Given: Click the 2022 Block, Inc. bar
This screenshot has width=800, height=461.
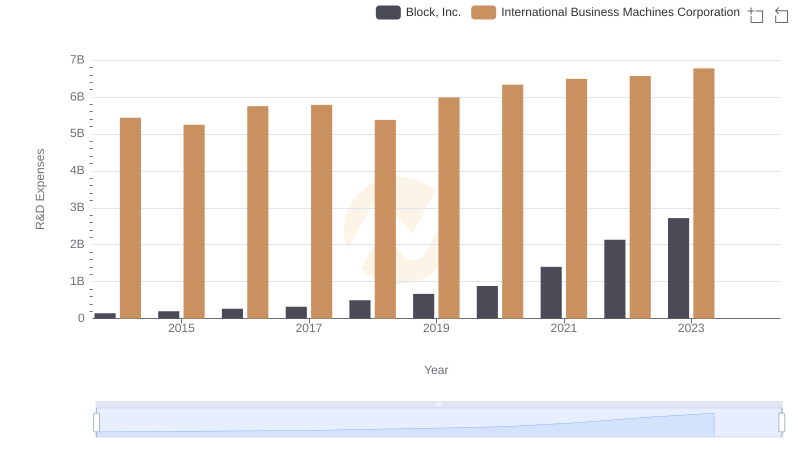Looking at the screenshot, I should [x=615, y=279].
